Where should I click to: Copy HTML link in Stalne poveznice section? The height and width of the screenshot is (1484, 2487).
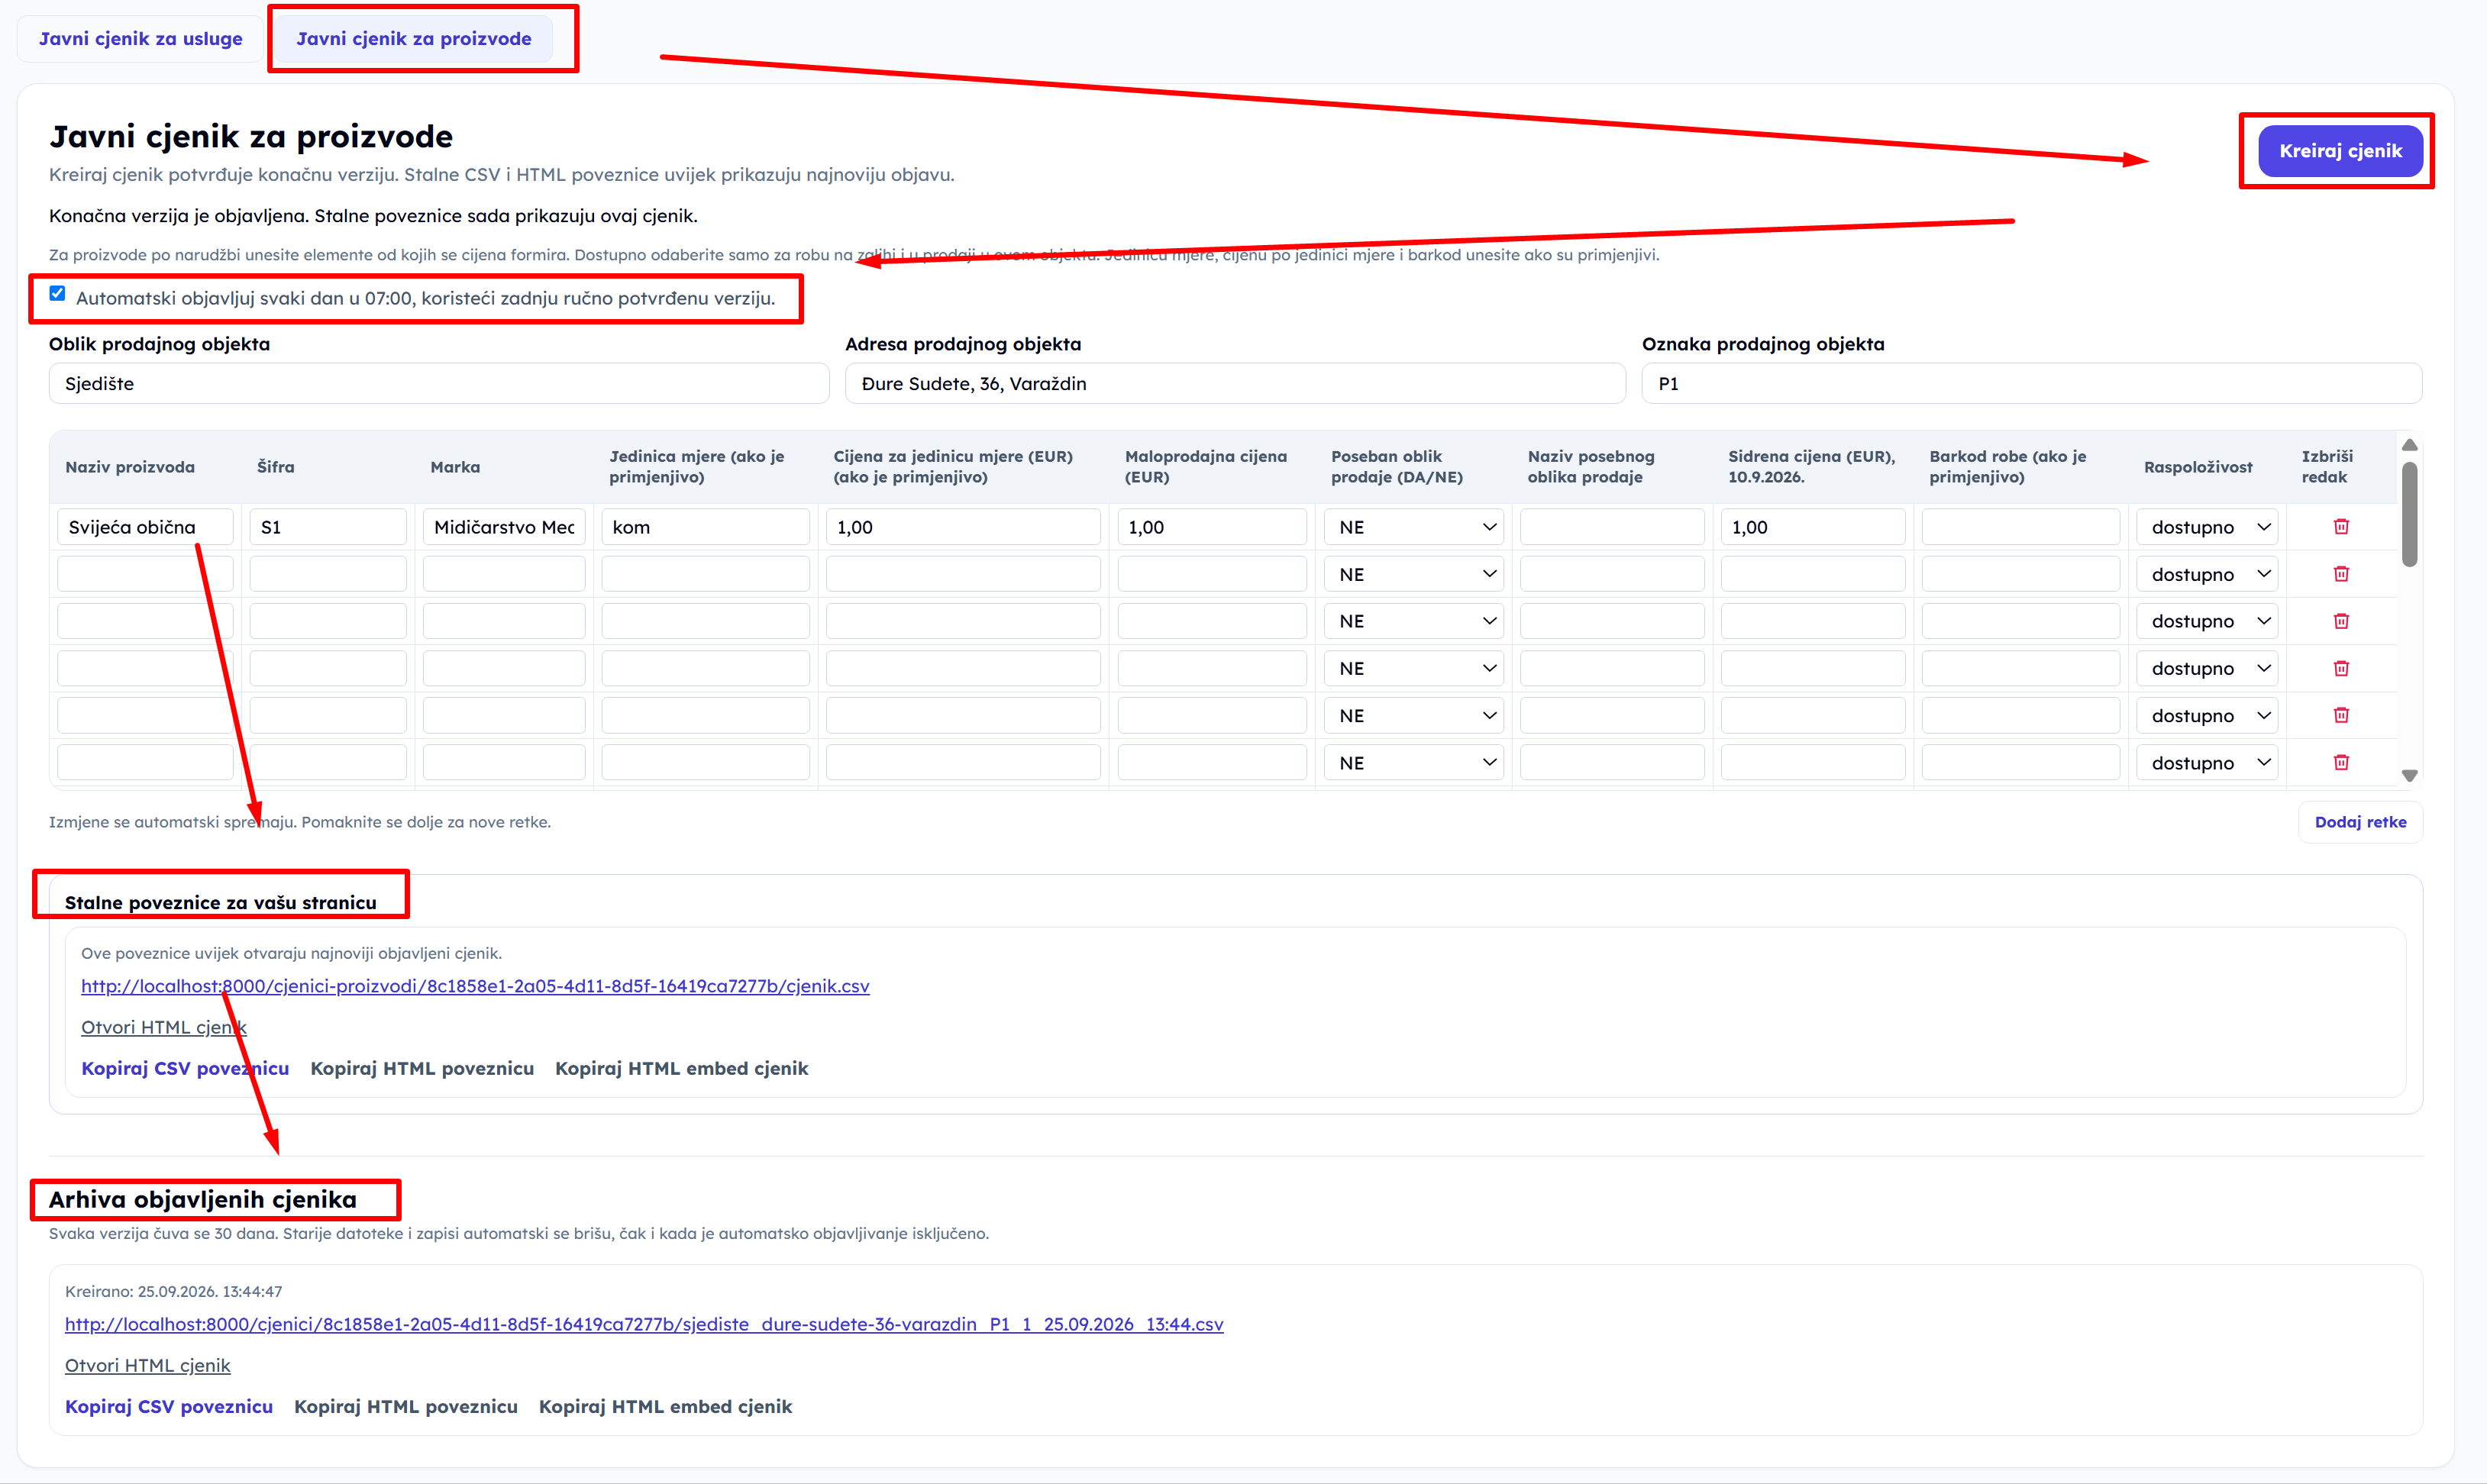point(422,1068)
